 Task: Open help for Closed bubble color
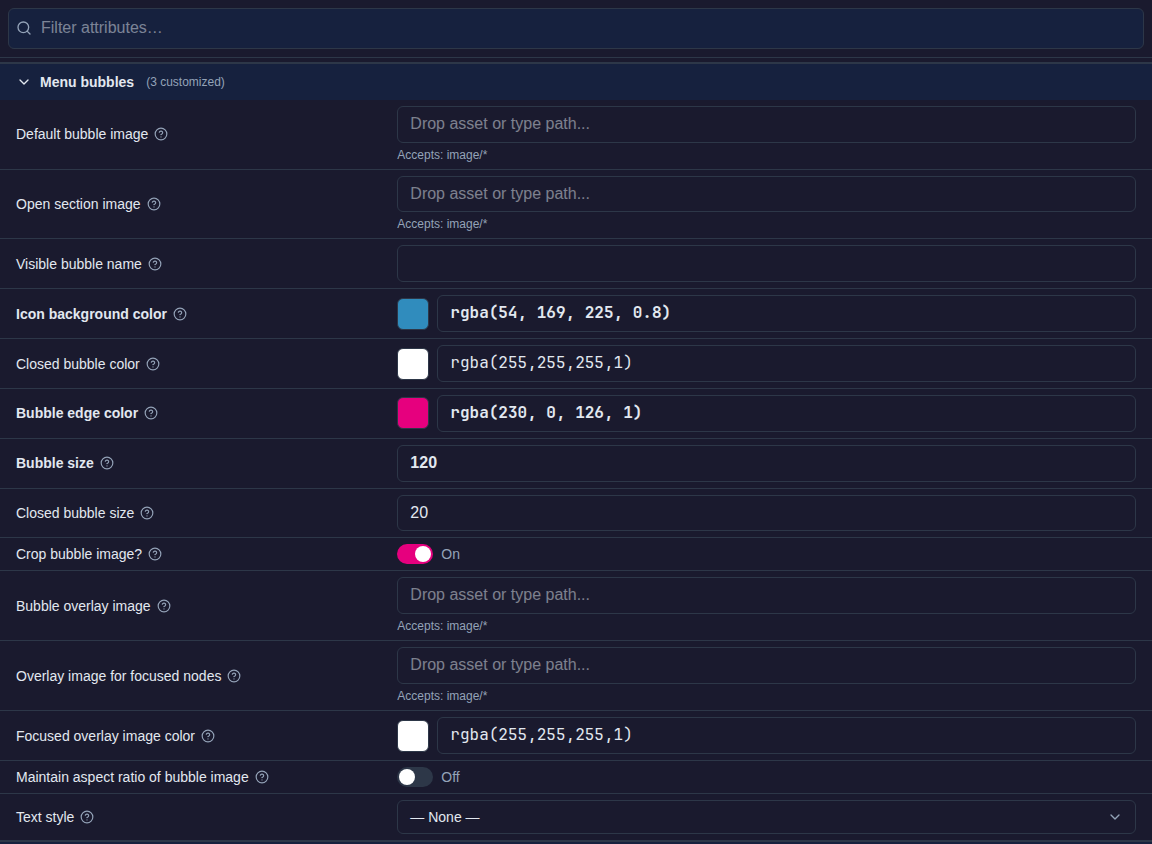[153, 364]
